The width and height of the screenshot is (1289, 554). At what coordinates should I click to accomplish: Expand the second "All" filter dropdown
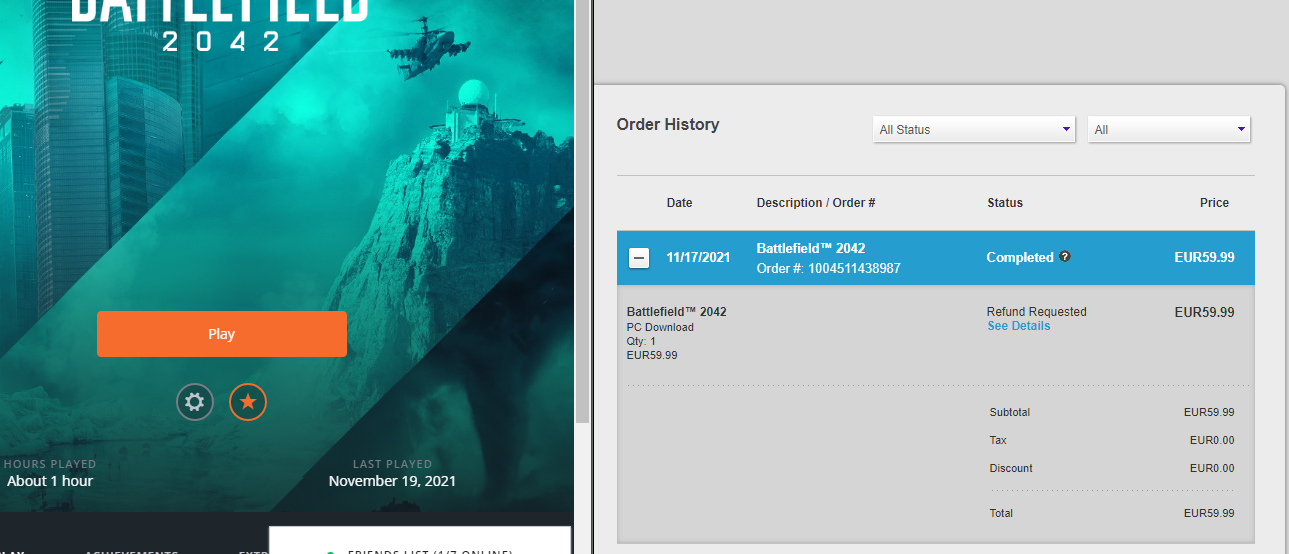(x=1168, y=130)
